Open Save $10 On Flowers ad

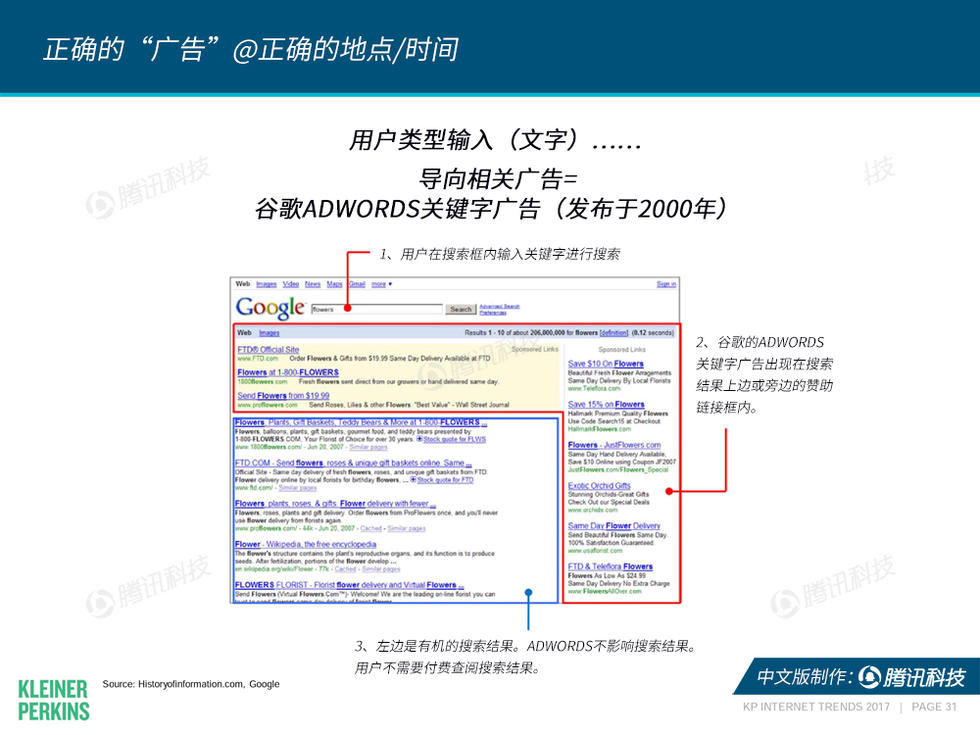click(x=606, y=363)
